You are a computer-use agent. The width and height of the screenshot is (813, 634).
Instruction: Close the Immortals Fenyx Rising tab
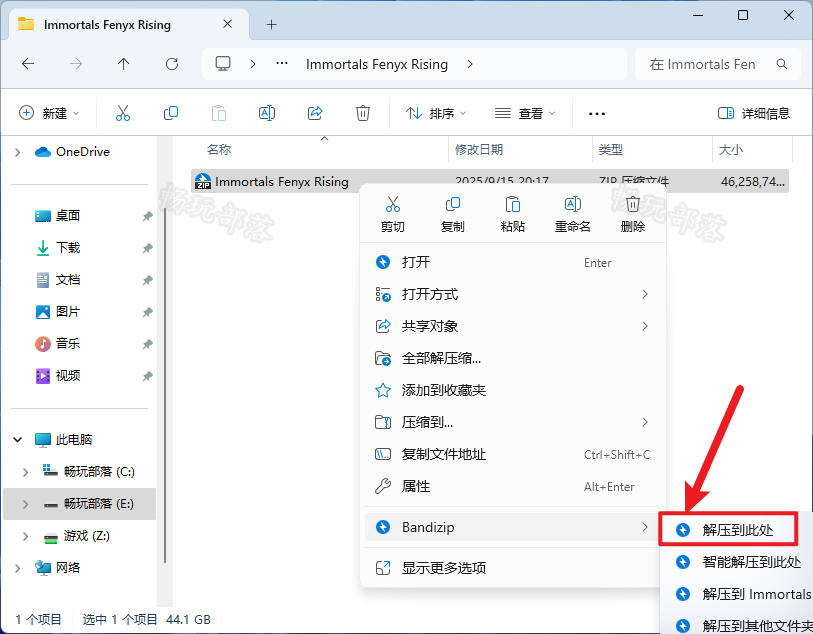tap(227, 24)
